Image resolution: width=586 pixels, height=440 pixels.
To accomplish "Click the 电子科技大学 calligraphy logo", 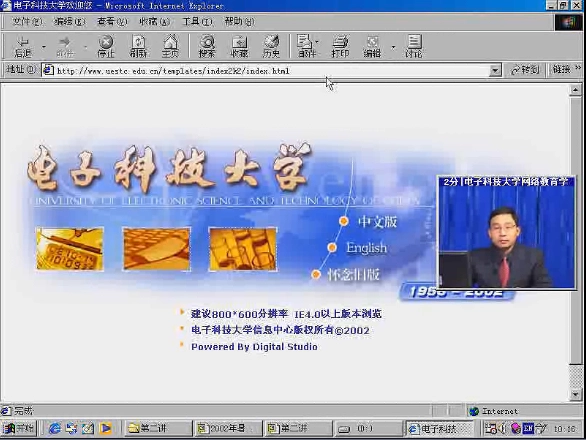I will pos(169,168).
